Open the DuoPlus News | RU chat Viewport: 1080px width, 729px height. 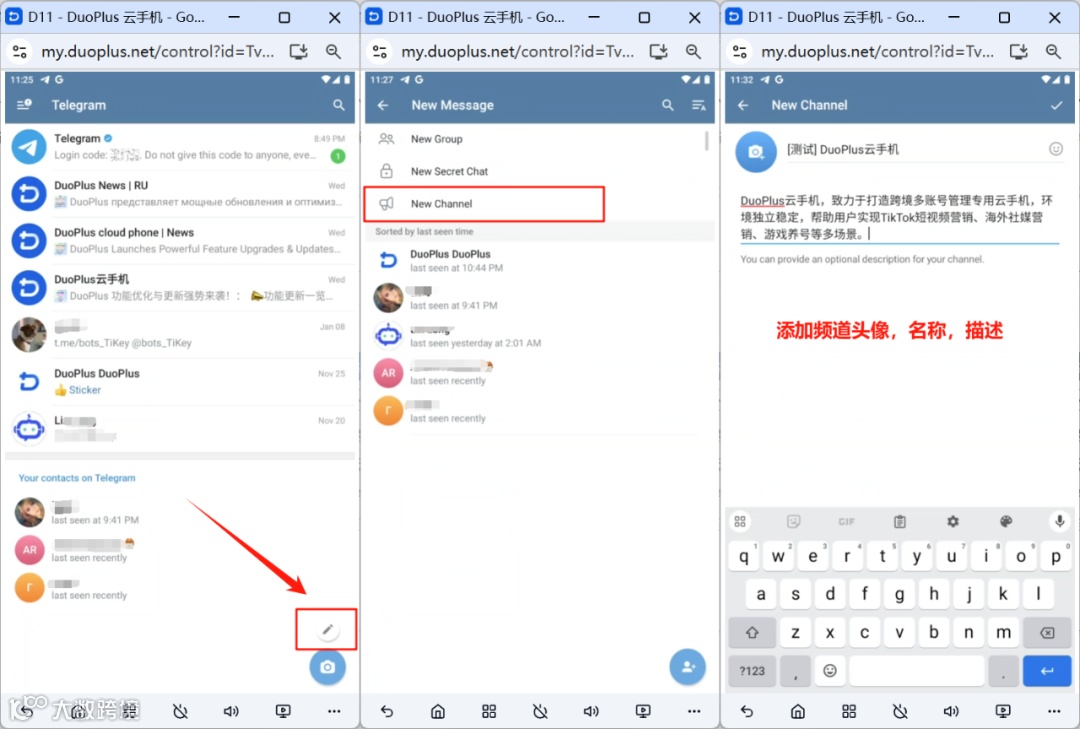(x=180, y=194)
